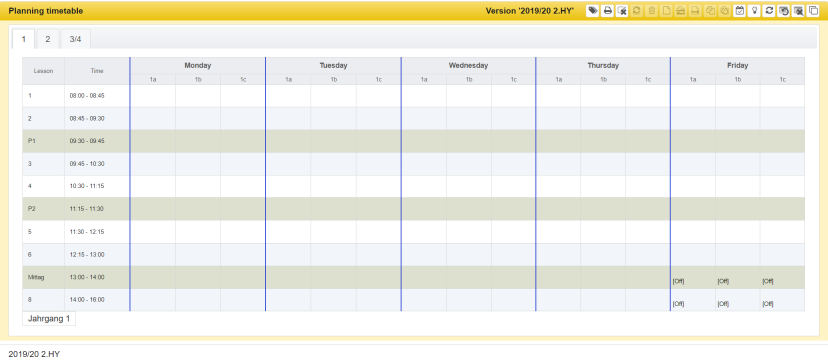Click the icon with x next to printer
Viewport: 828px width, 363px height.
622,11
